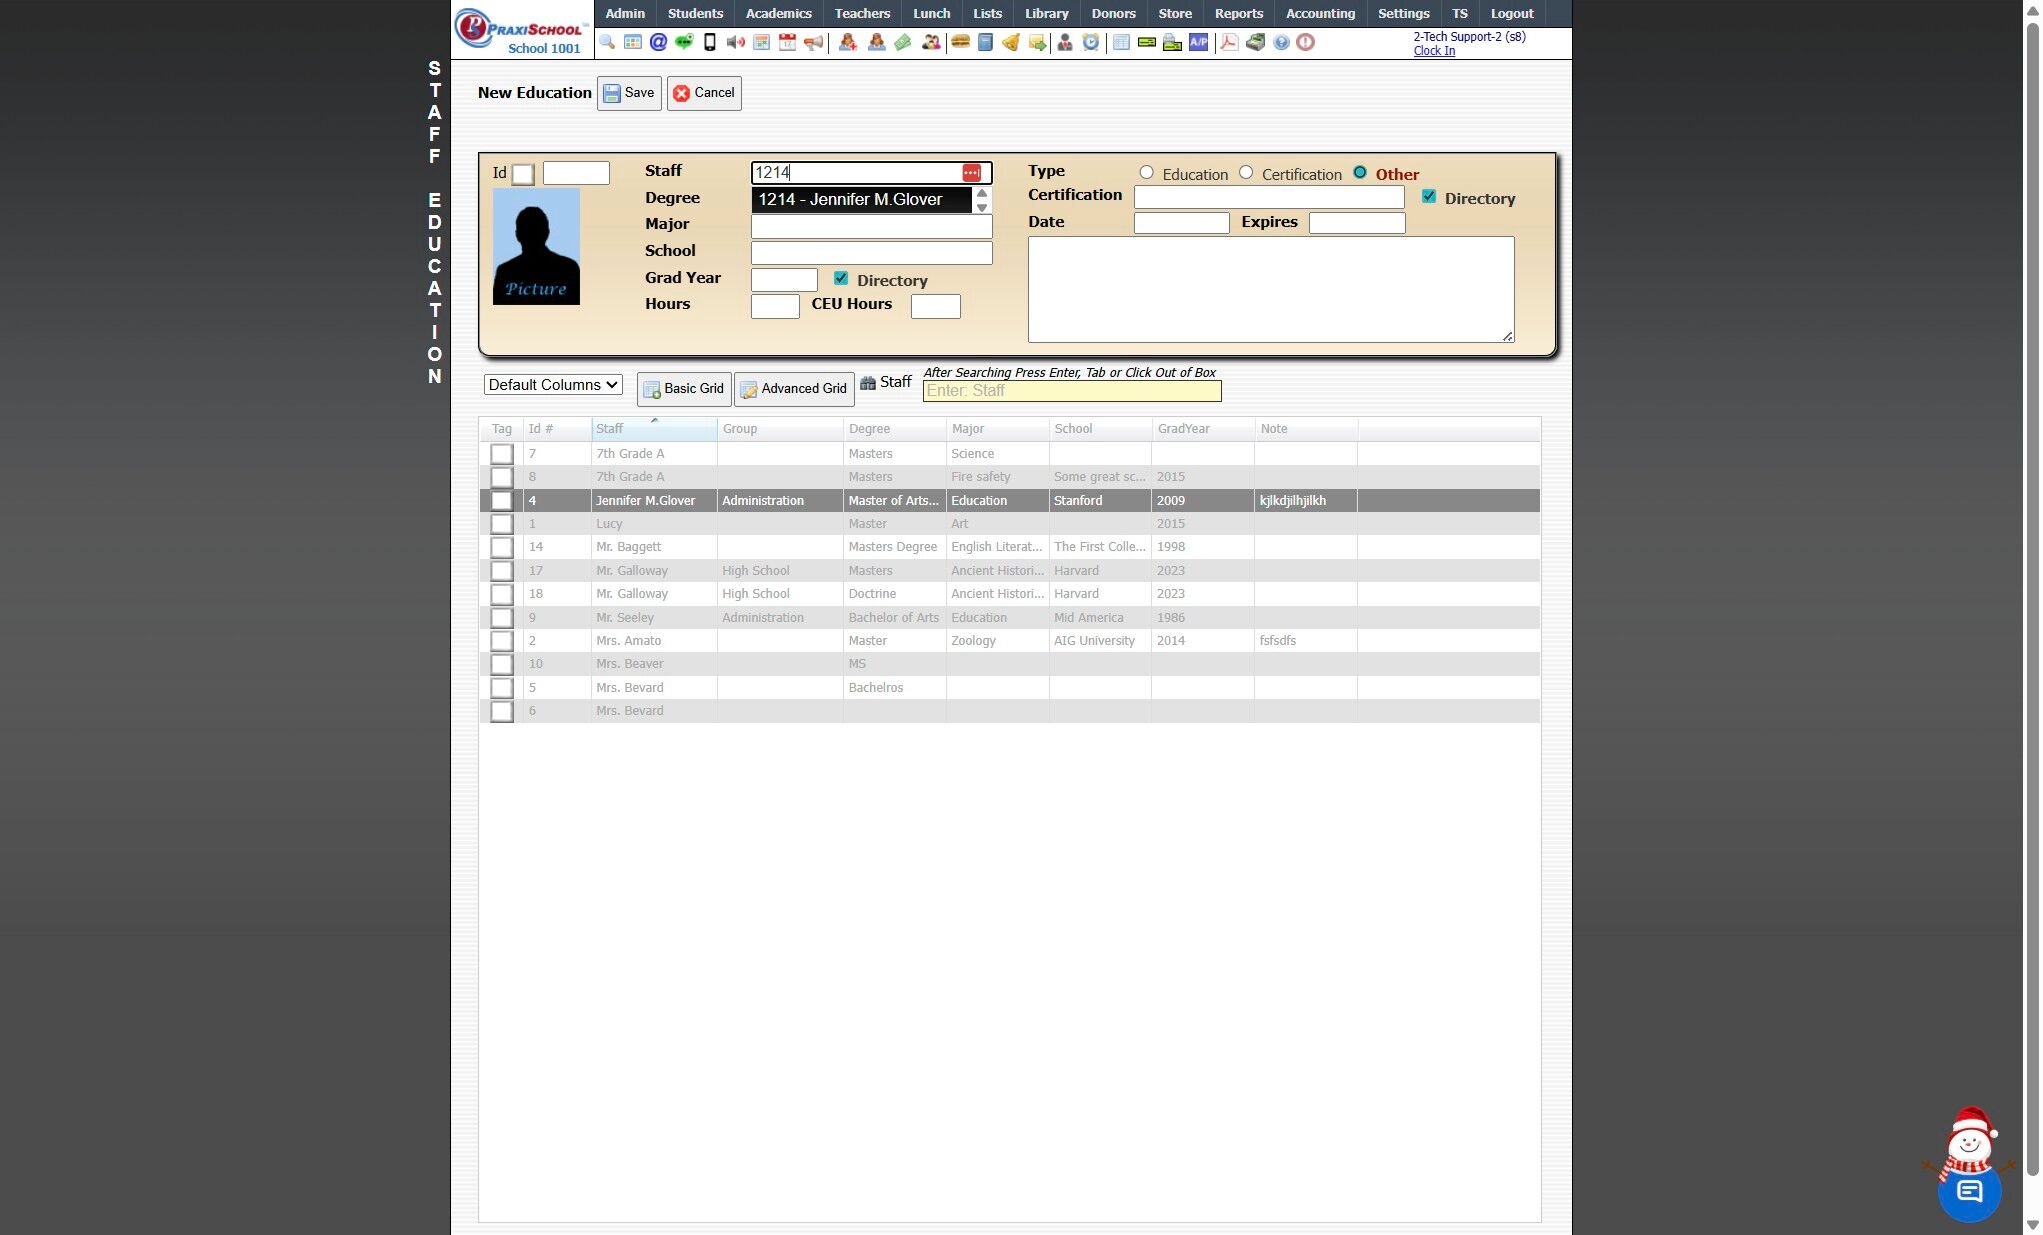Click the alarm clock toolbar icon
This screenshot has height=1235, width=2043.
[1091, 42]
